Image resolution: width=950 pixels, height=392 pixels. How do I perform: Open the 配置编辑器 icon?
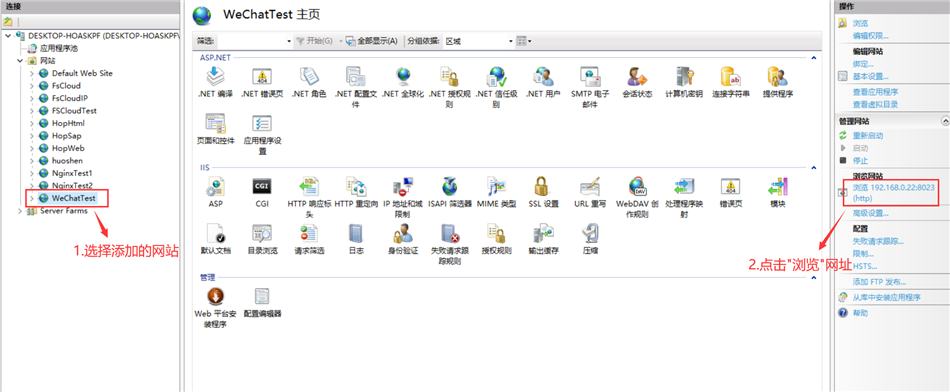(x=262, y=296)
